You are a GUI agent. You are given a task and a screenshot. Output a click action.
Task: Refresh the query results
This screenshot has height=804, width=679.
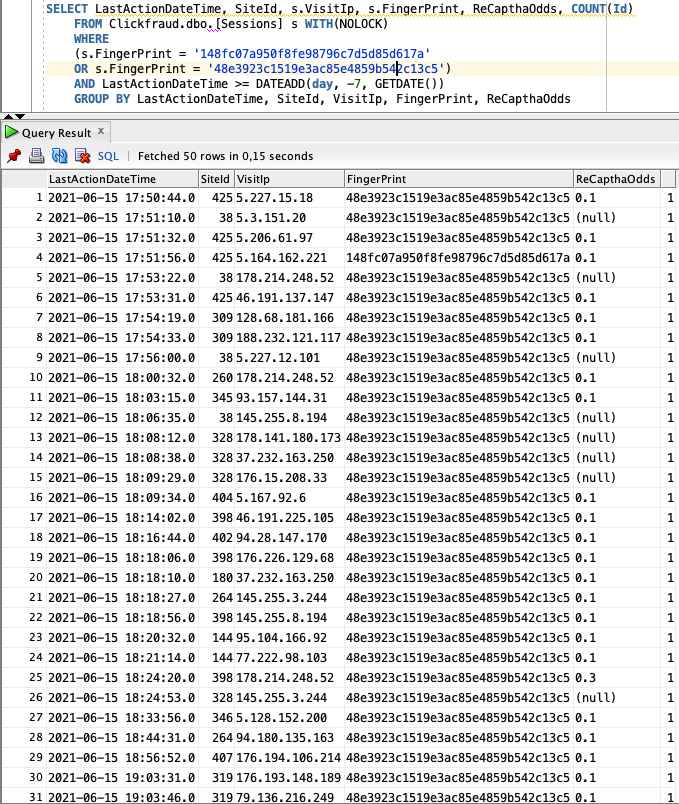point(59,156)
